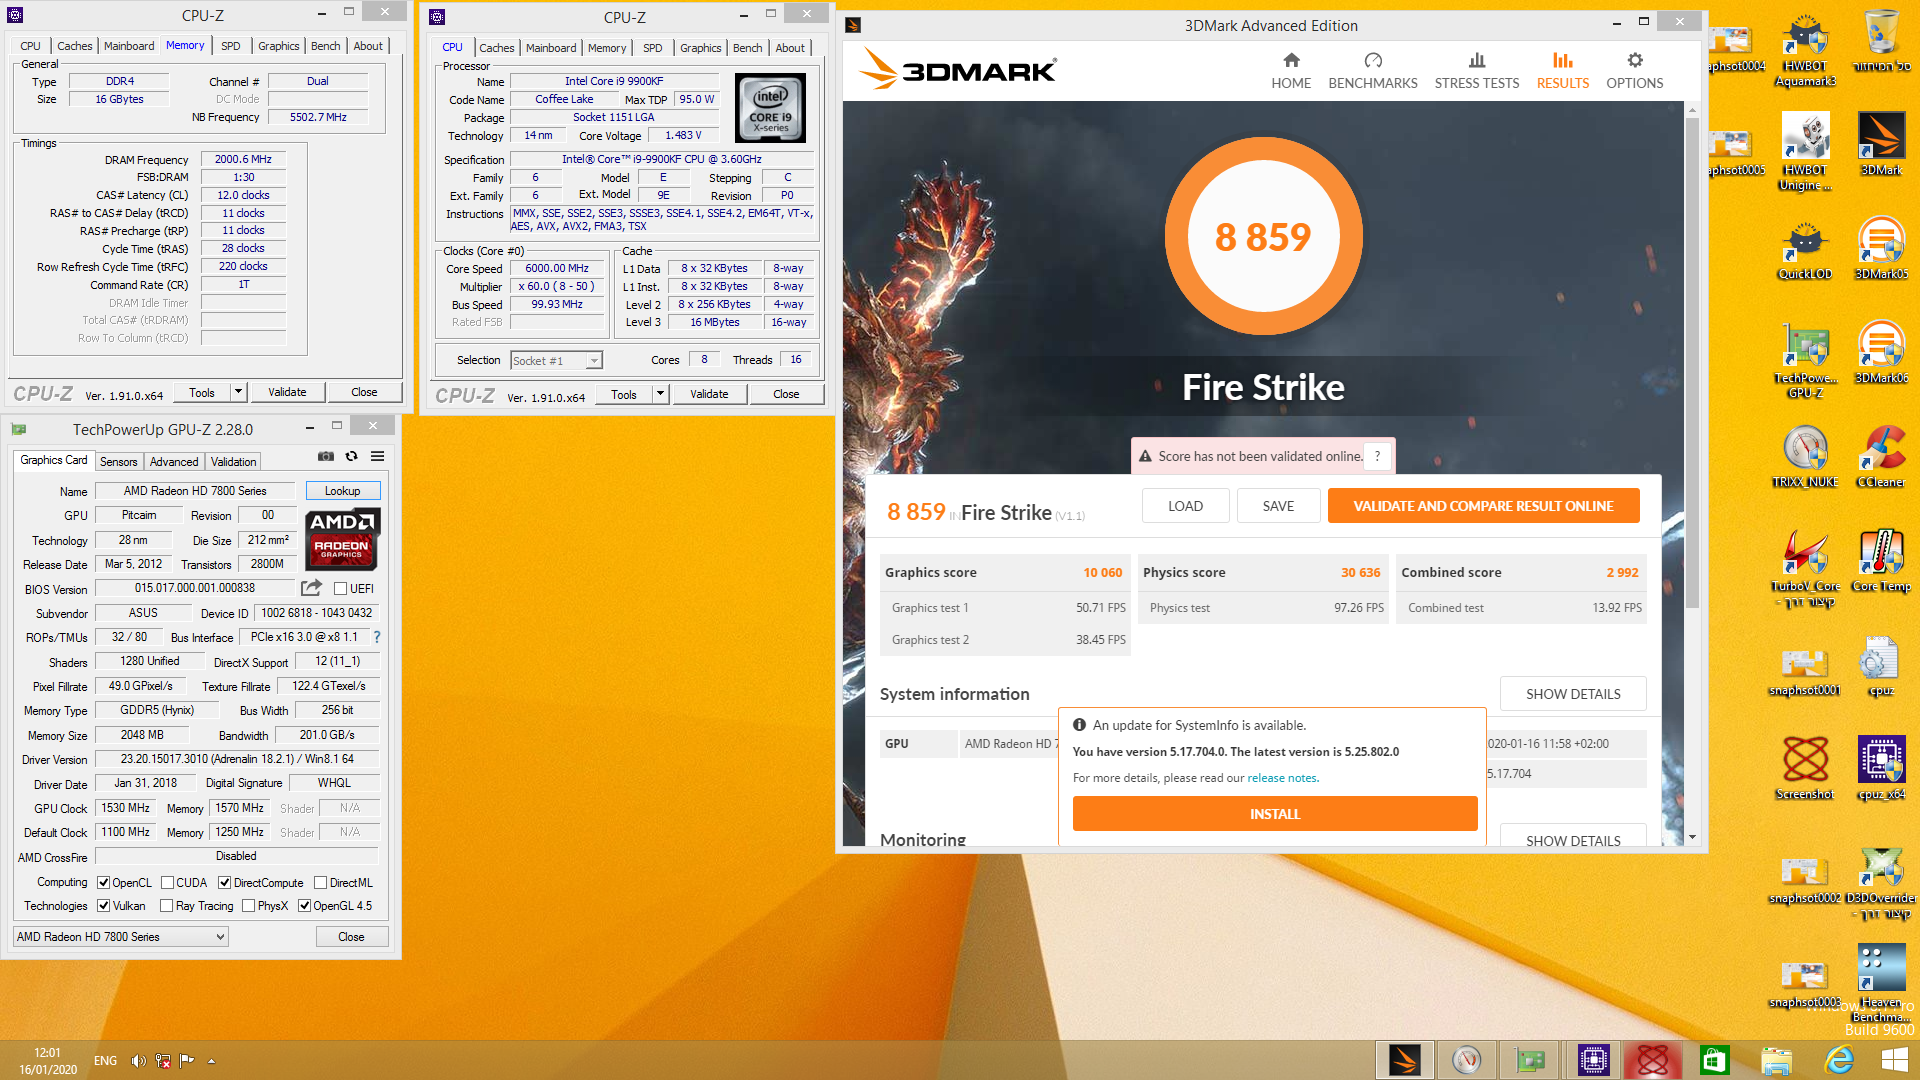Switch to Sensors tab in GPU-Z
Viewport: 1920px width, 1080px height.
[x=118, y=462]
